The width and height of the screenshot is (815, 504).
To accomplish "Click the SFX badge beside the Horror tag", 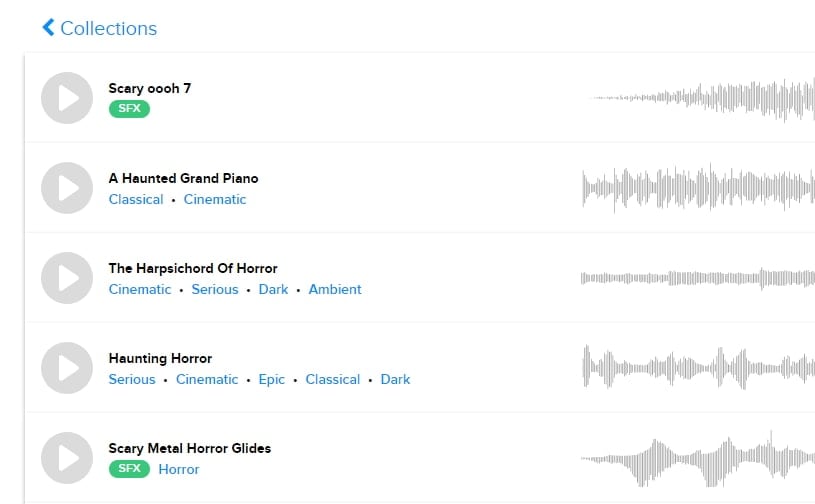I will point(129,469).
